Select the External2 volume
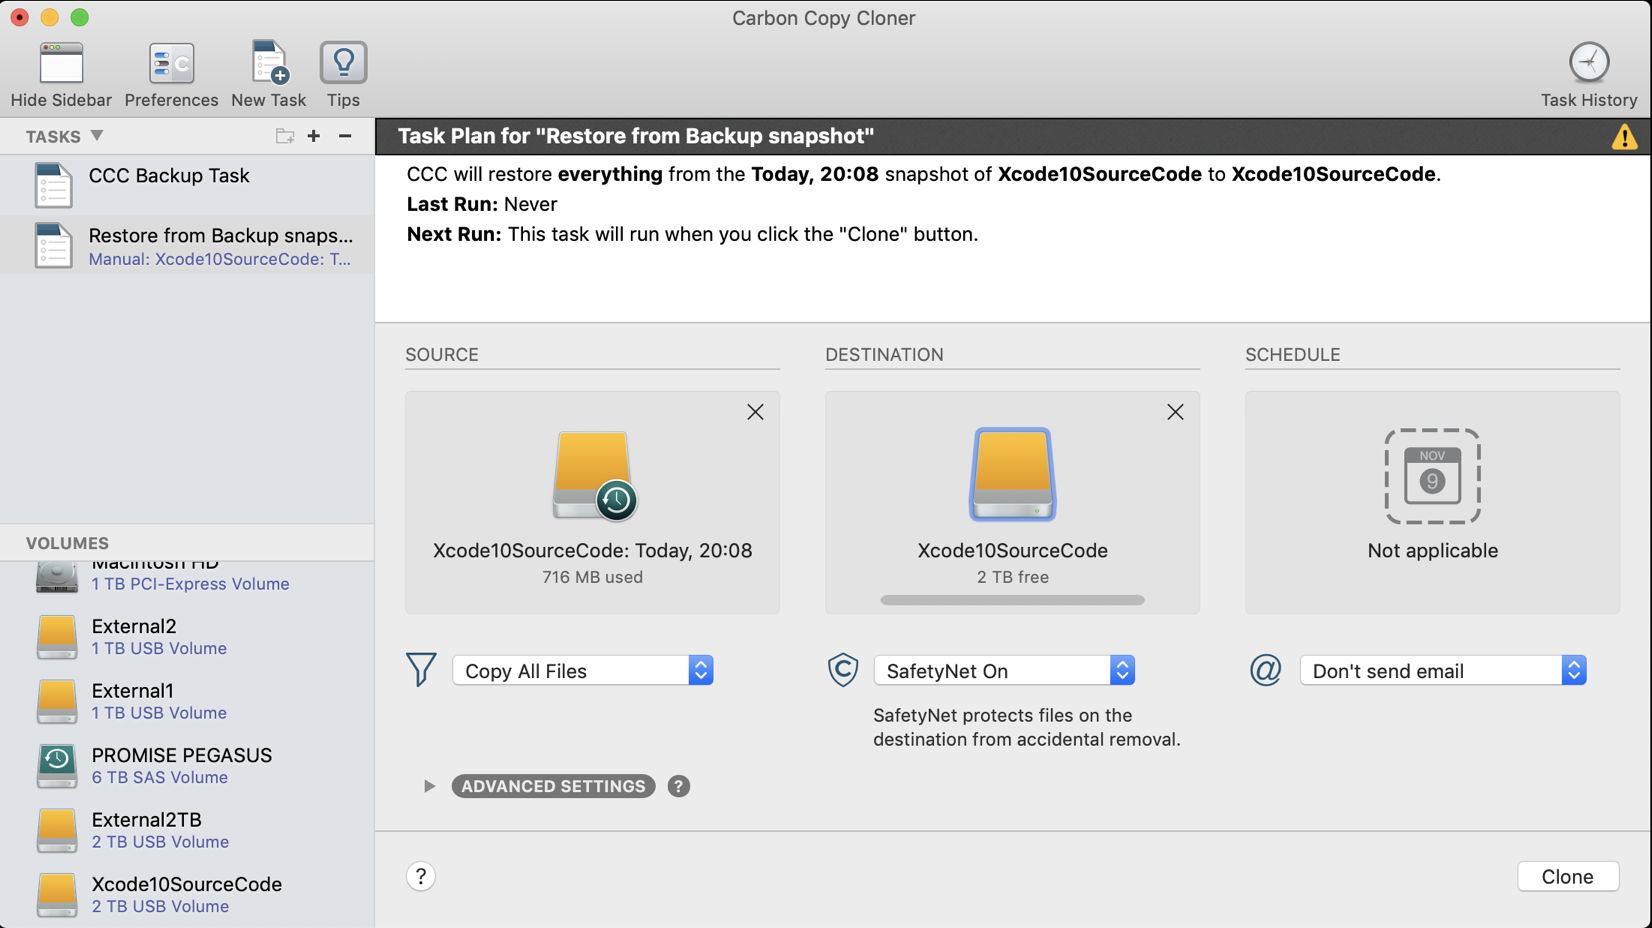The height and width of the screenshot is (928, 1652). click(187, 637)
